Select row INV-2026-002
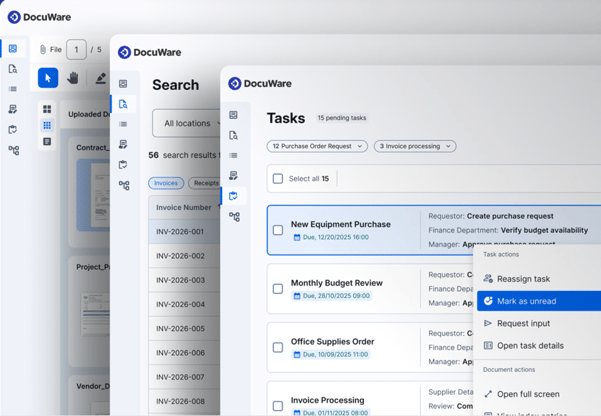This screenshot has width=601, height=416. tap(184, 256)
